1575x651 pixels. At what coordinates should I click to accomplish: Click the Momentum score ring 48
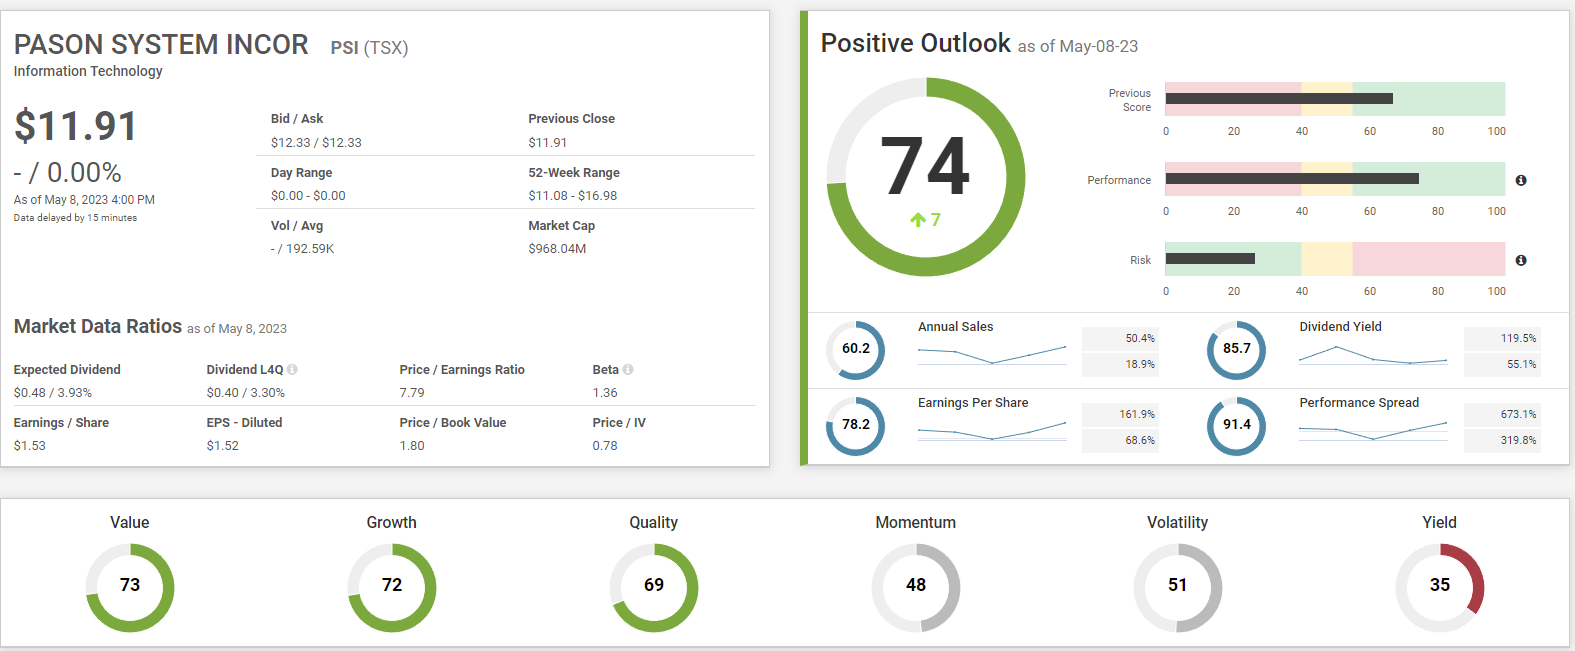(916, 587)
